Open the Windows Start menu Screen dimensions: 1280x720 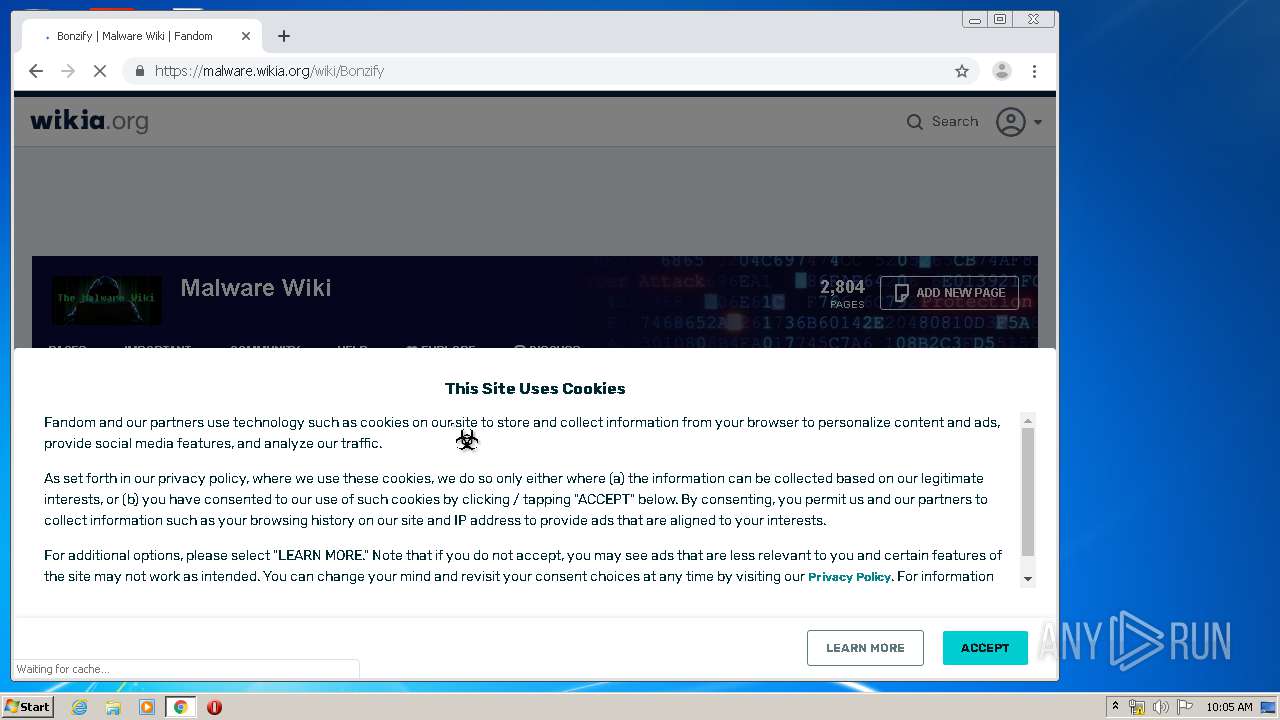coord(27,707)
